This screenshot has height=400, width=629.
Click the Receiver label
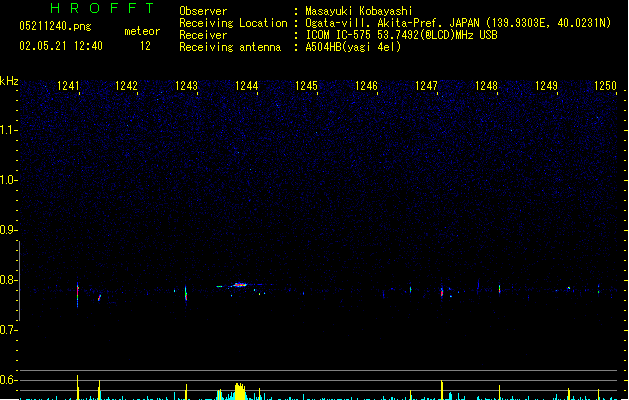[x=203, y=35]
